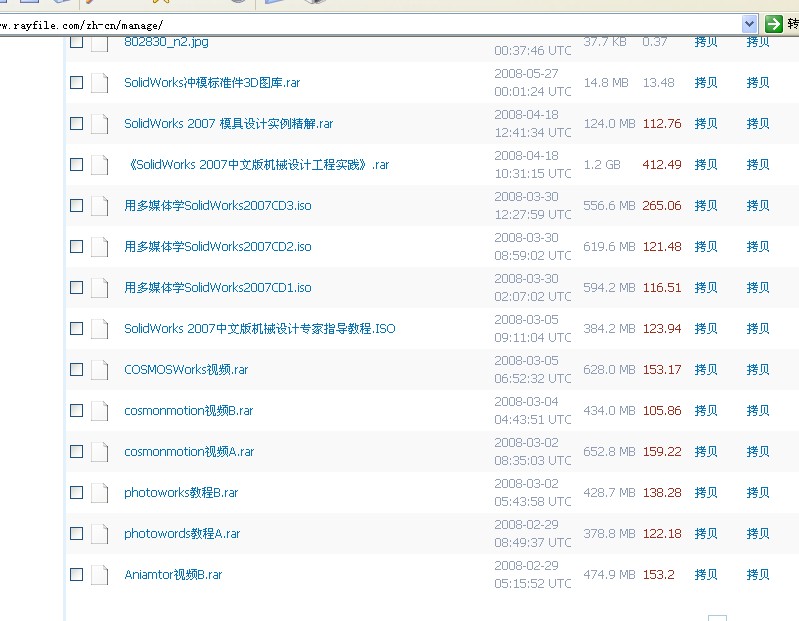
Task: Open photoworks教程B.rar file link
Action: [x=181, y=493]
